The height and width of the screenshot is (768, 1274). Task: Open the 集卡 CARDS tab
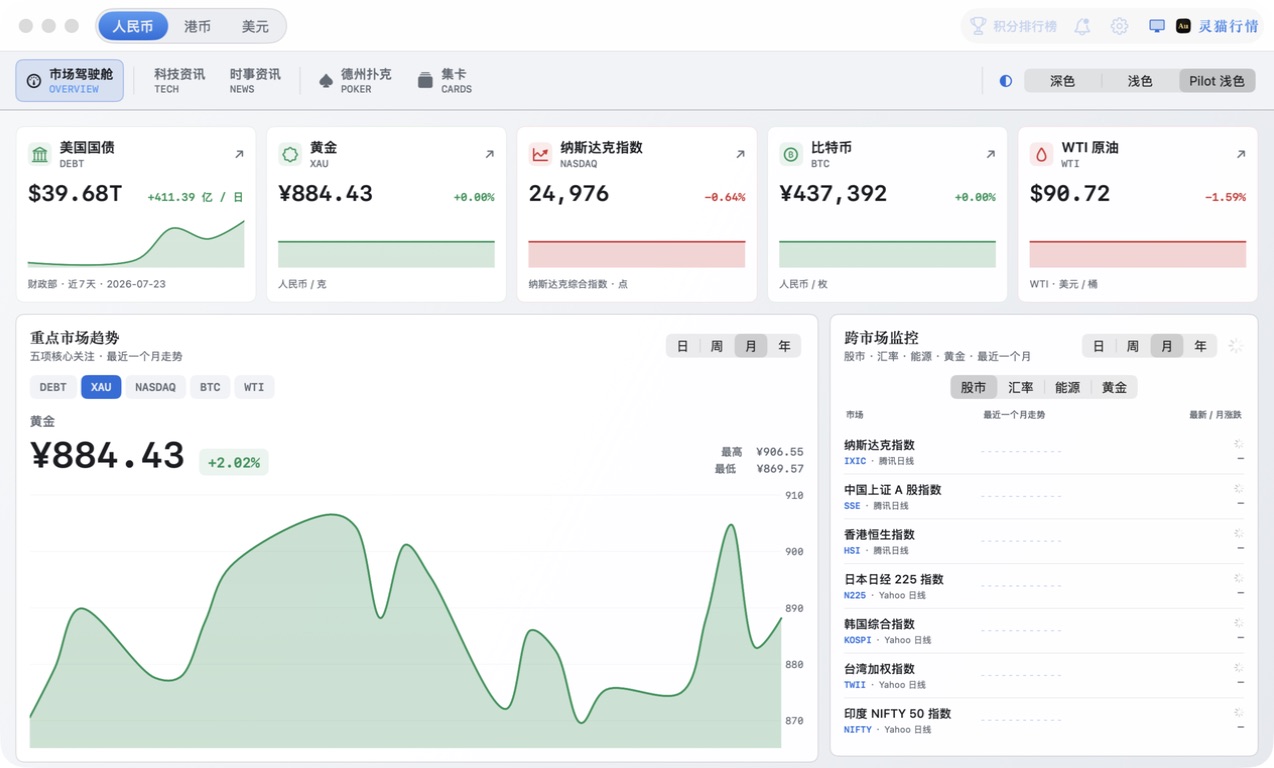pos(444,81)
